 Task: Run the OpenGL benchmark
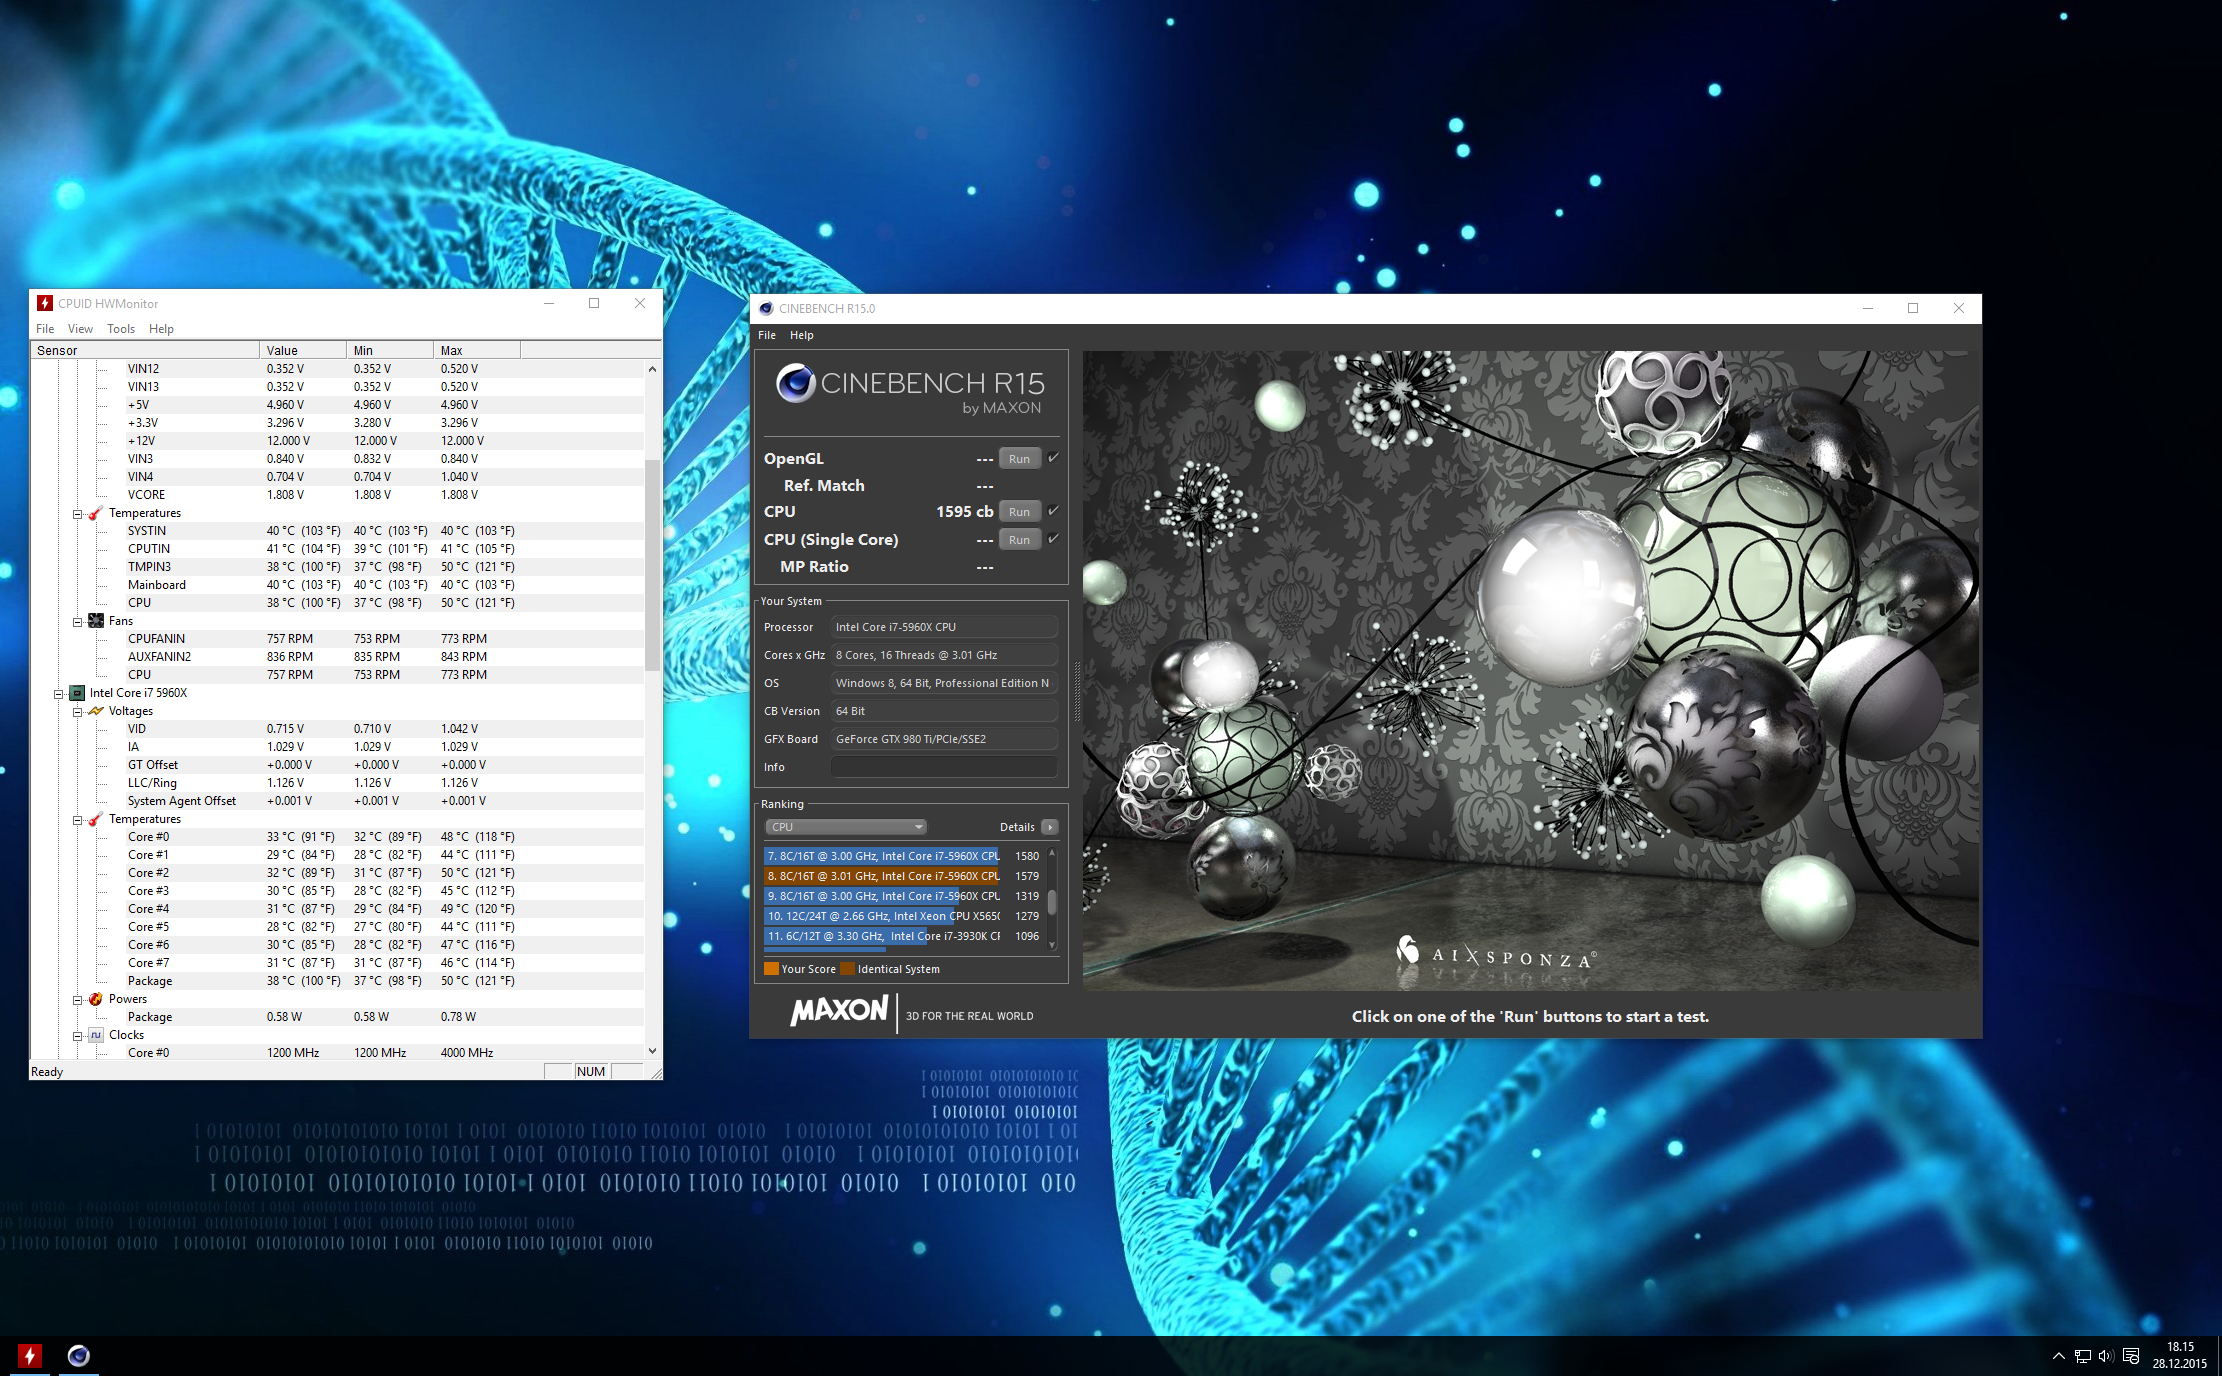point(1019,458)
